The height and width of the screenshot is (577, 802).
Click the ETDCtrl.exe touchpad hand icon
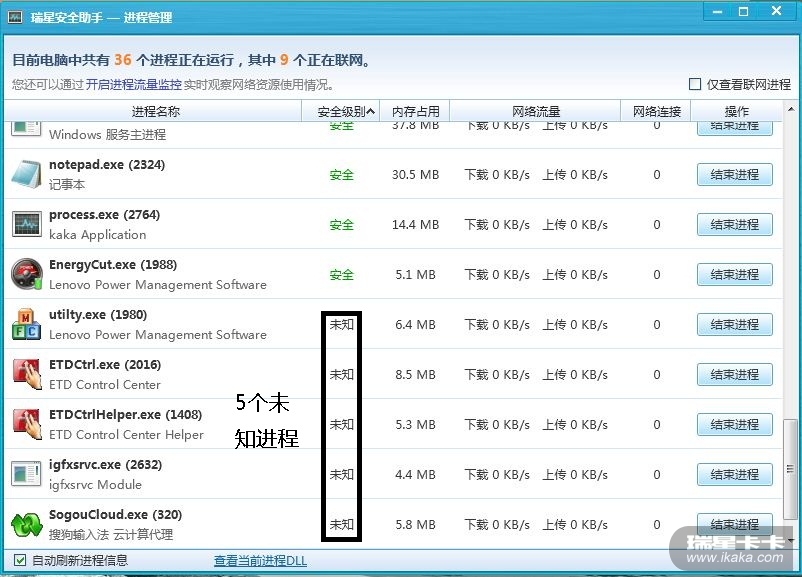click(26, 374)
